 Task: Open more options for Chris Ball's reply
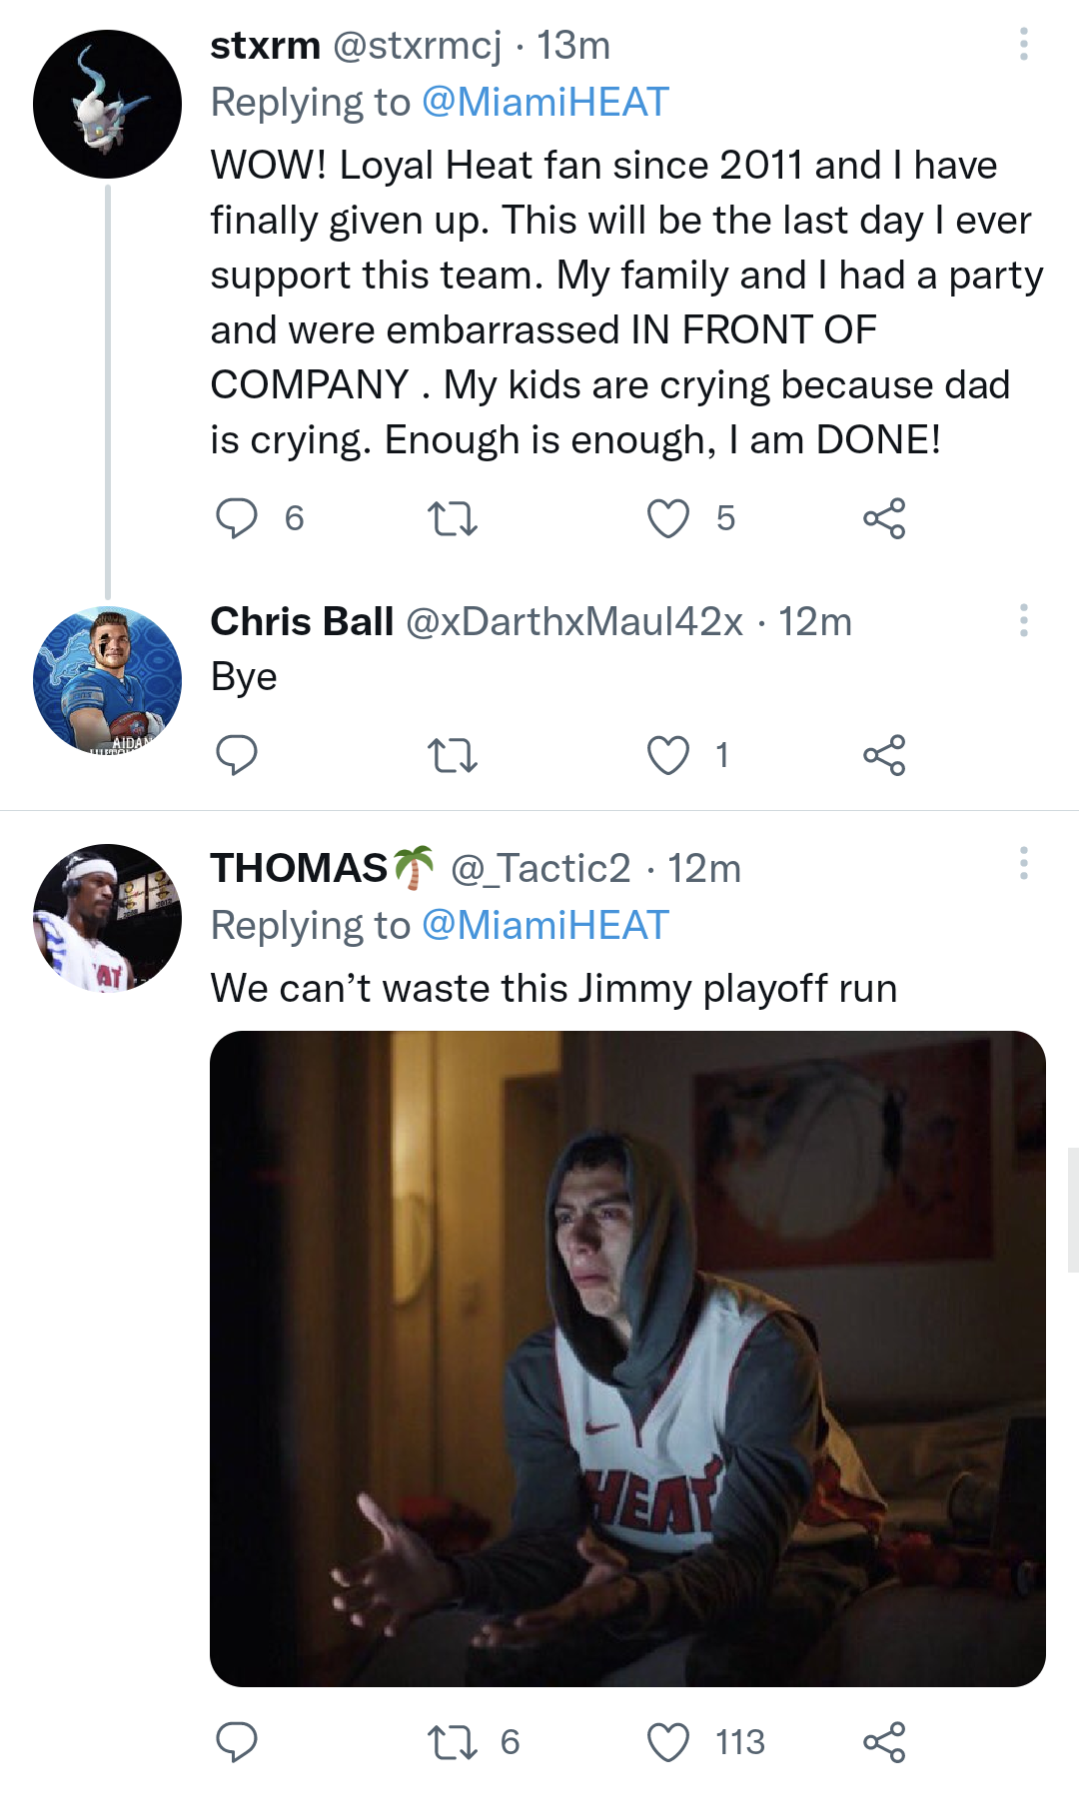pos(1023,620)
